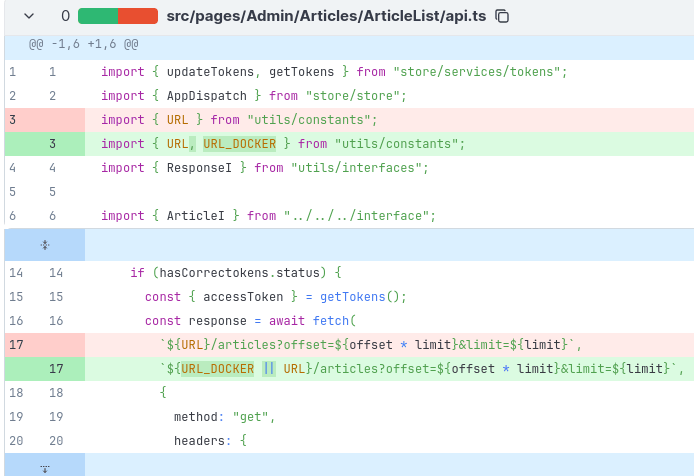
Task: Click headers: { on line 20
Action: (x=210, y=441)
